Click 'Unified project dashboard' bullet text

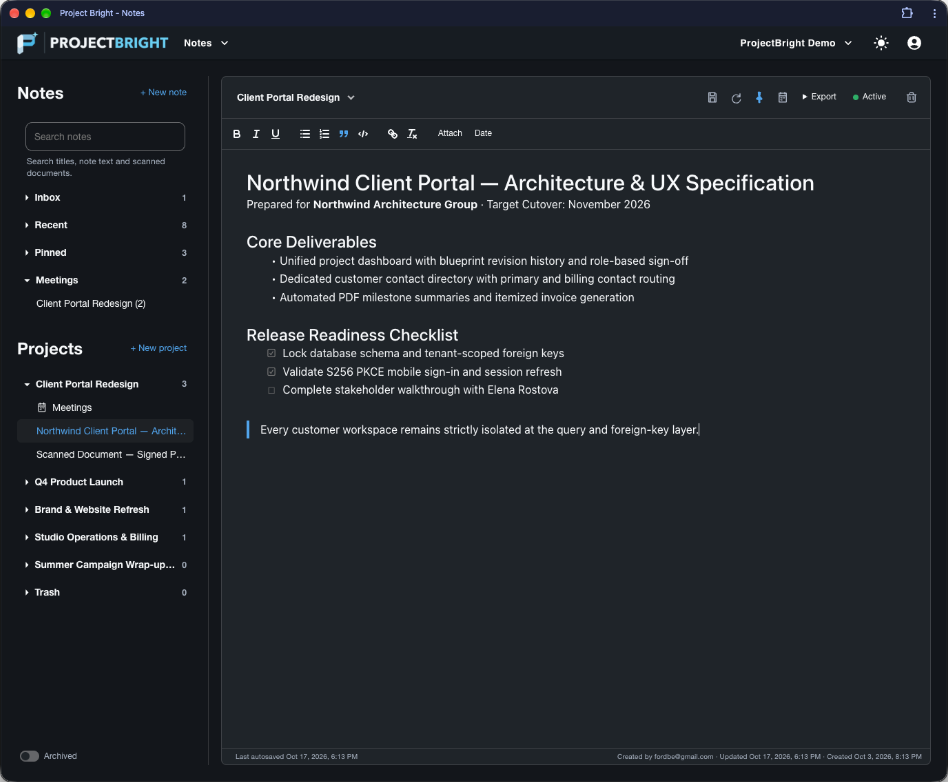pos(484,261)
